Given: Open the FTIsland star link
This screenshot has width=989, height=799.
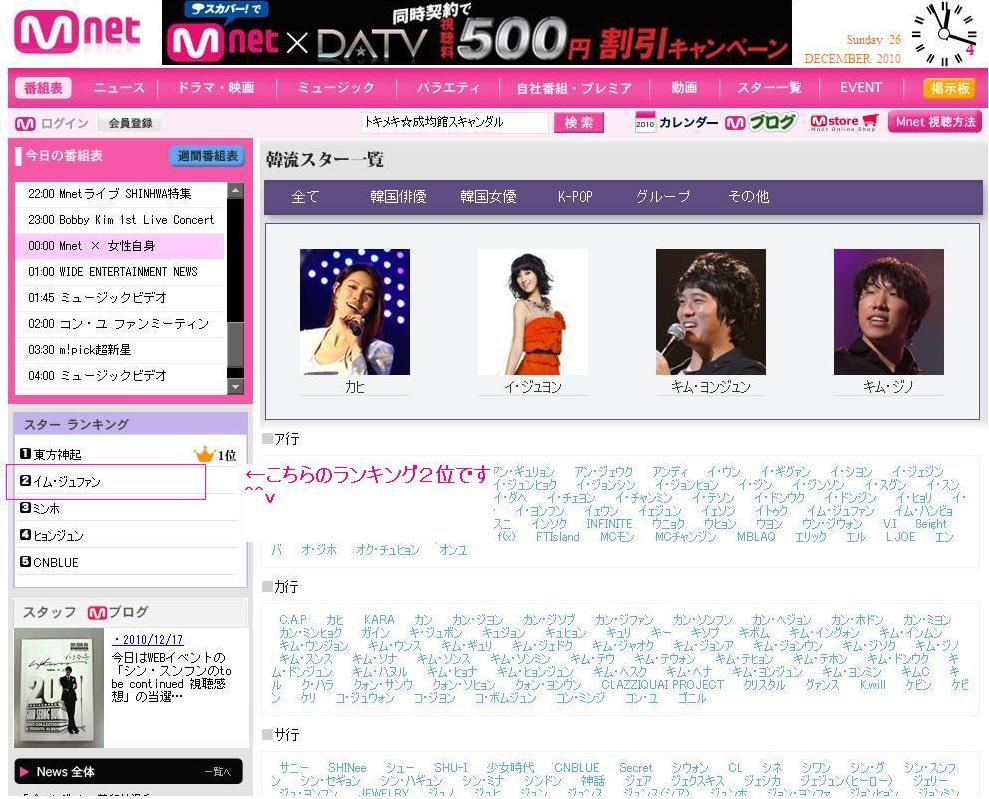Looking at the screenshot, I should [558, 537].
